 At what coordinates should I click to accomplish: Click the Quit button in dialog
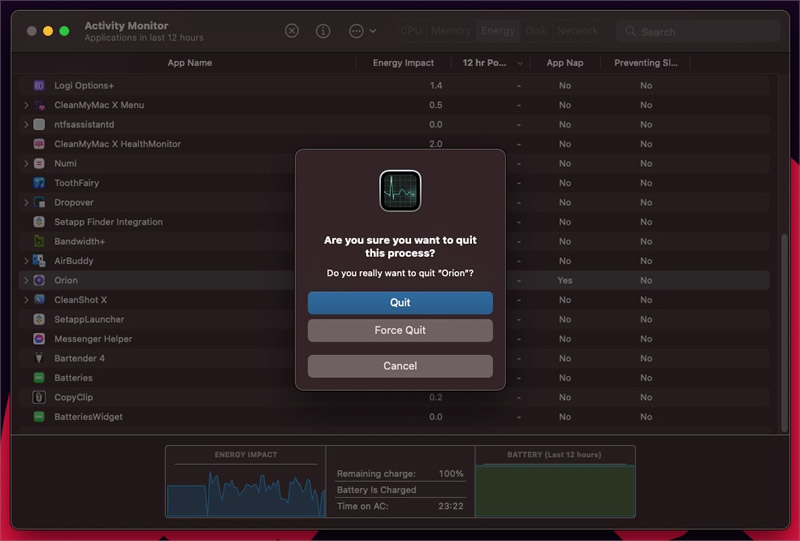(x=400, y=303)
